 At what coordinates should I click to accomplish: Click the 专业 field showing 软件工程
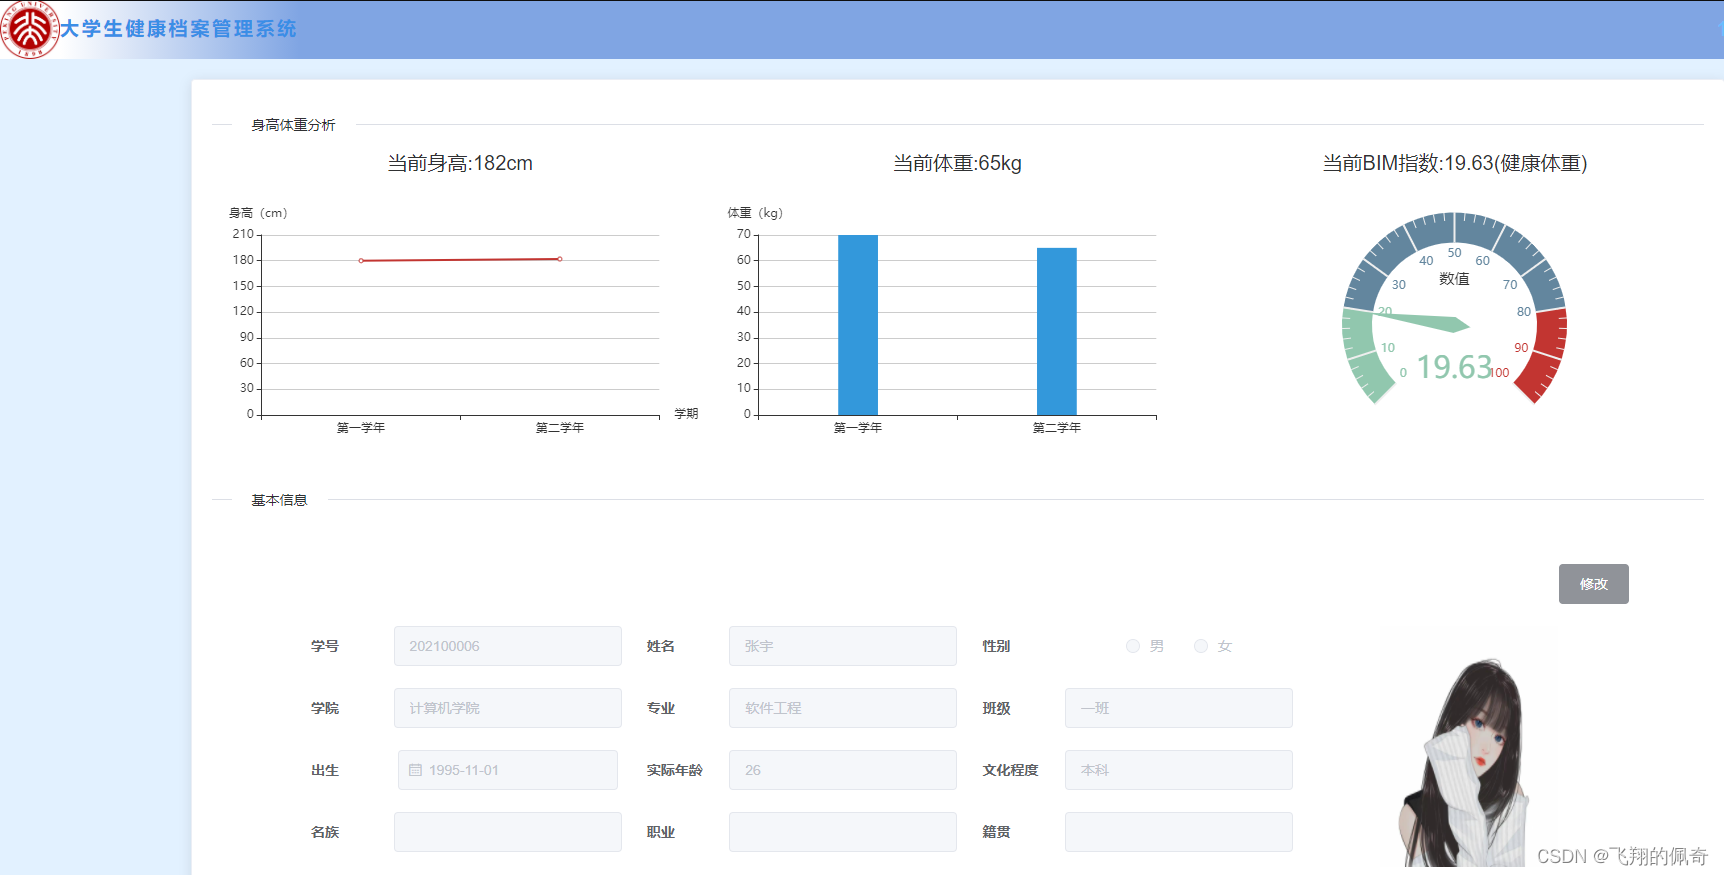843,708
